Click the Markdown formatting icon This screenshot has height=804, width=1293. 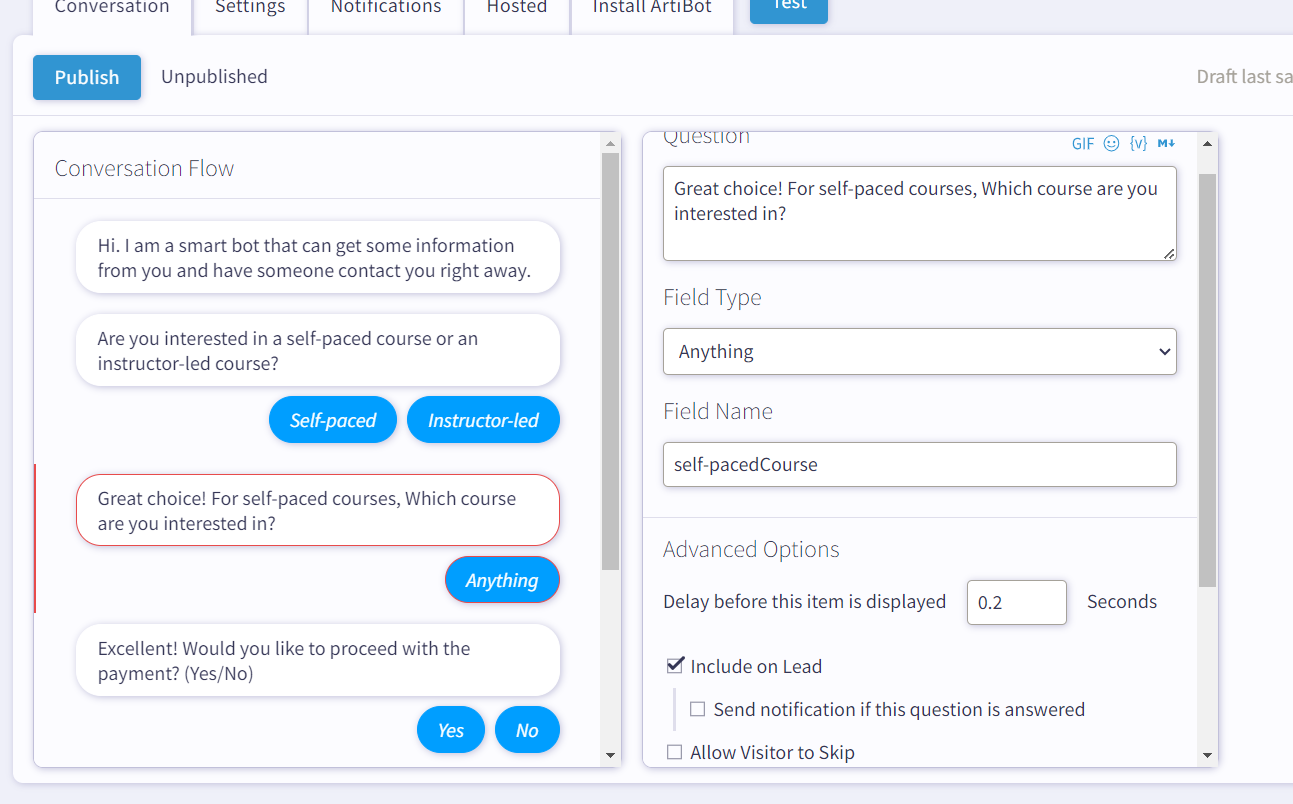1166,144
